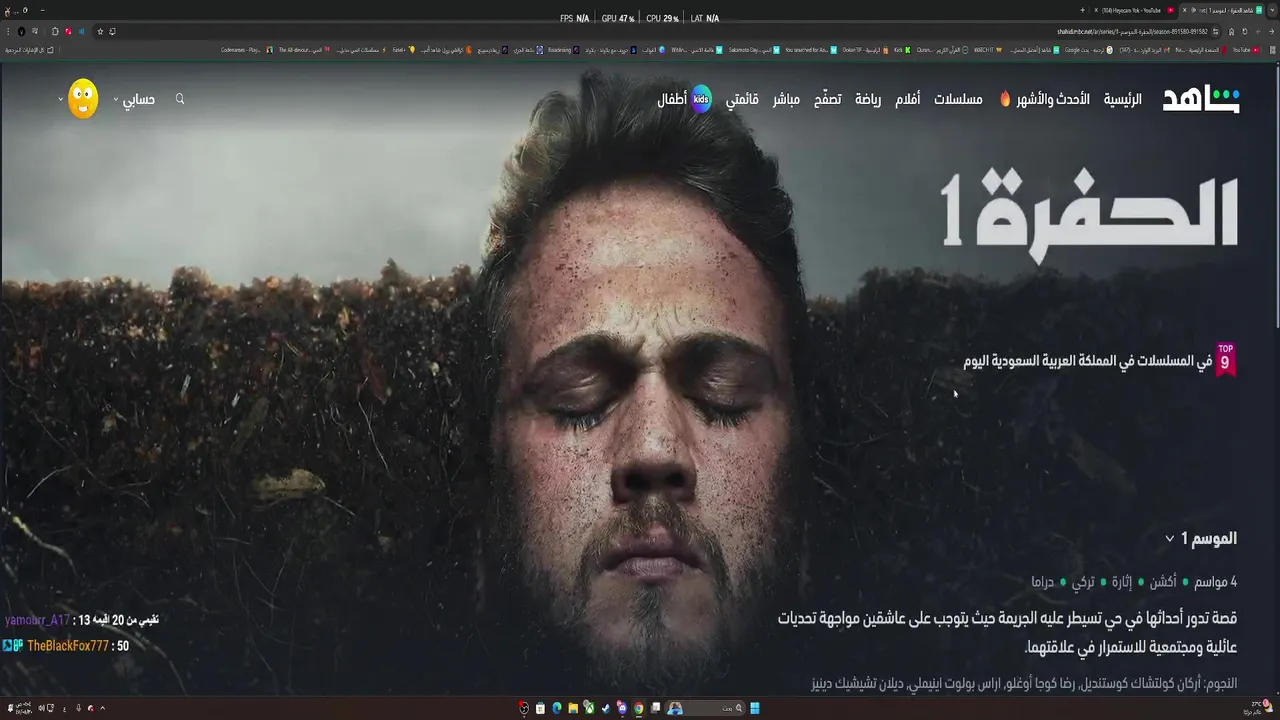1280x720 pixels.
Task: Open قائمتي my list menu
Action: click(742, 99)
